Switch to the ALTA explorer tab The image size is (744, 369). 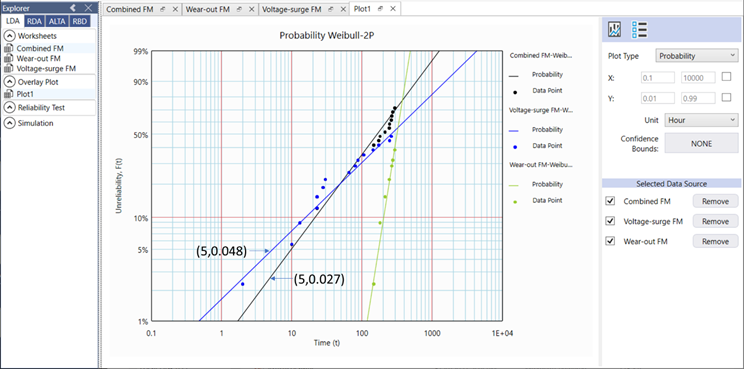click(56, 21)
